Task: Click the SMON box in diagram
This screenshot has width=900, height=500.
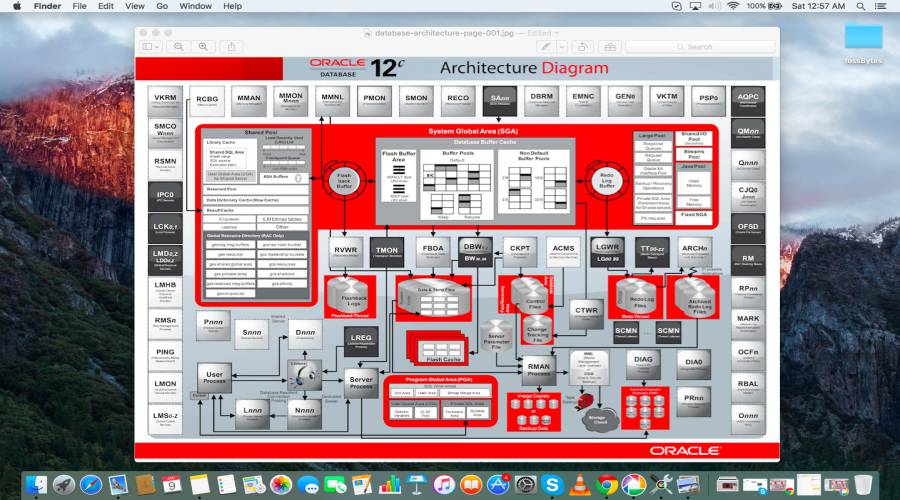Action: pos(416,101)
